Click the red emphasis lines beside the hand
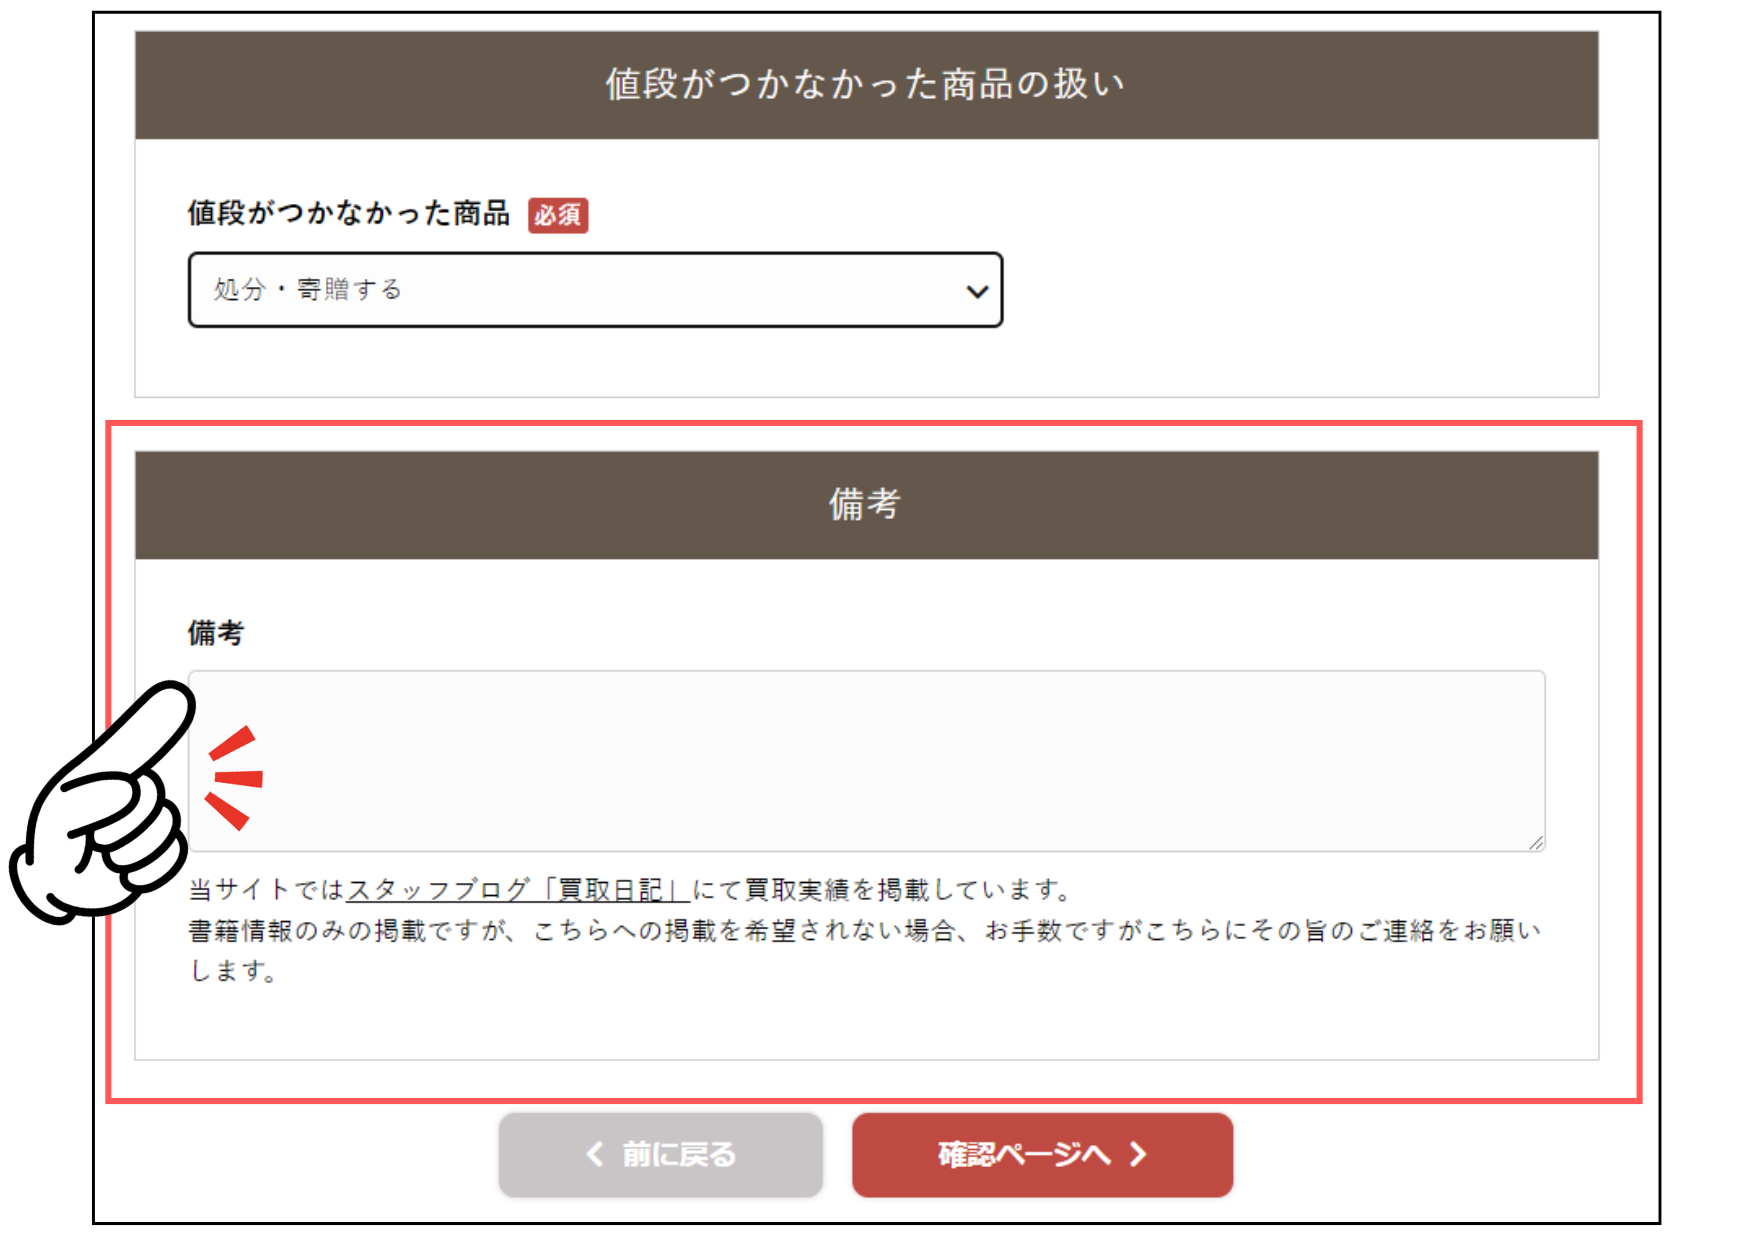This screenshot has height=1240, width=1748. pos(234,778)
